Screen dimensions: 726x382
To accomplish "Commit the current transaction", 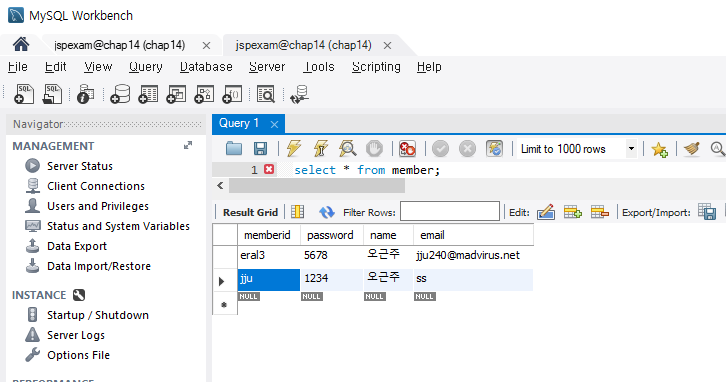I will coord(440,149).
